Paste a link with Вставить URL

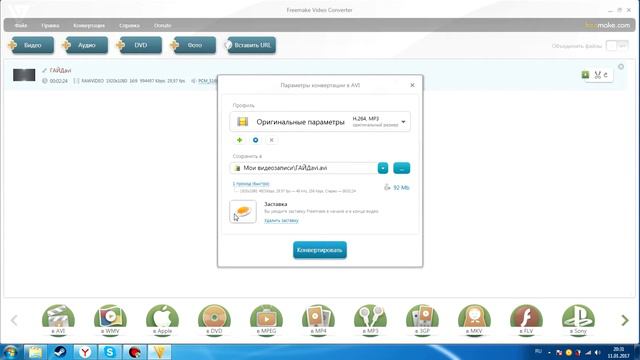click(x=250, y=45)
